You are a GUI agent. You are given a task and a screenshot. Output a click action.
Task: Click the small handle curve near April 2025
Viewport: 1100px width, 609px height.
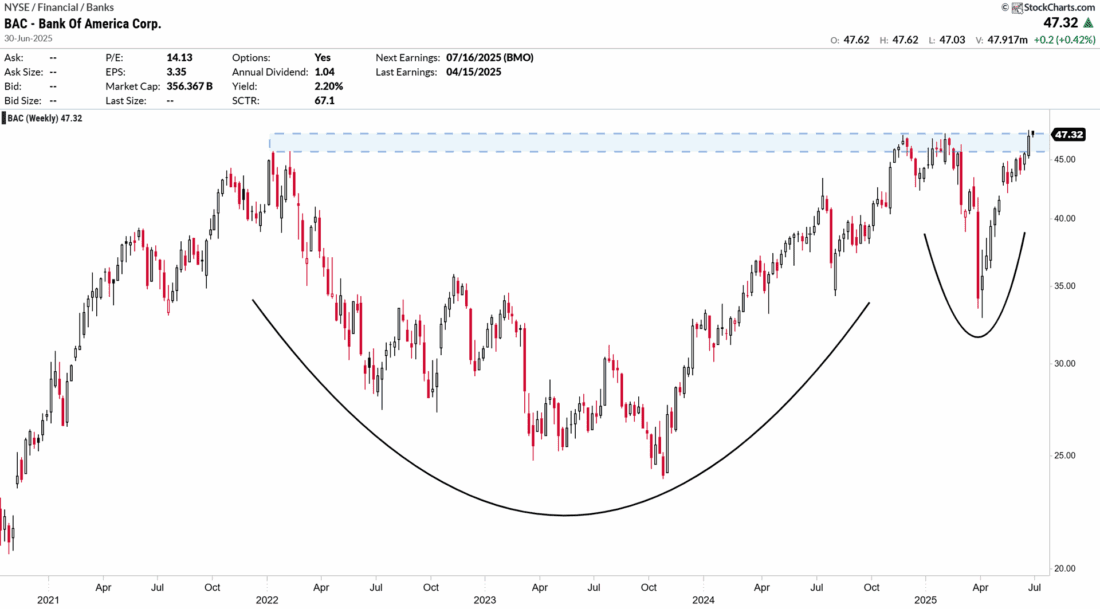(x=977, y=335)
